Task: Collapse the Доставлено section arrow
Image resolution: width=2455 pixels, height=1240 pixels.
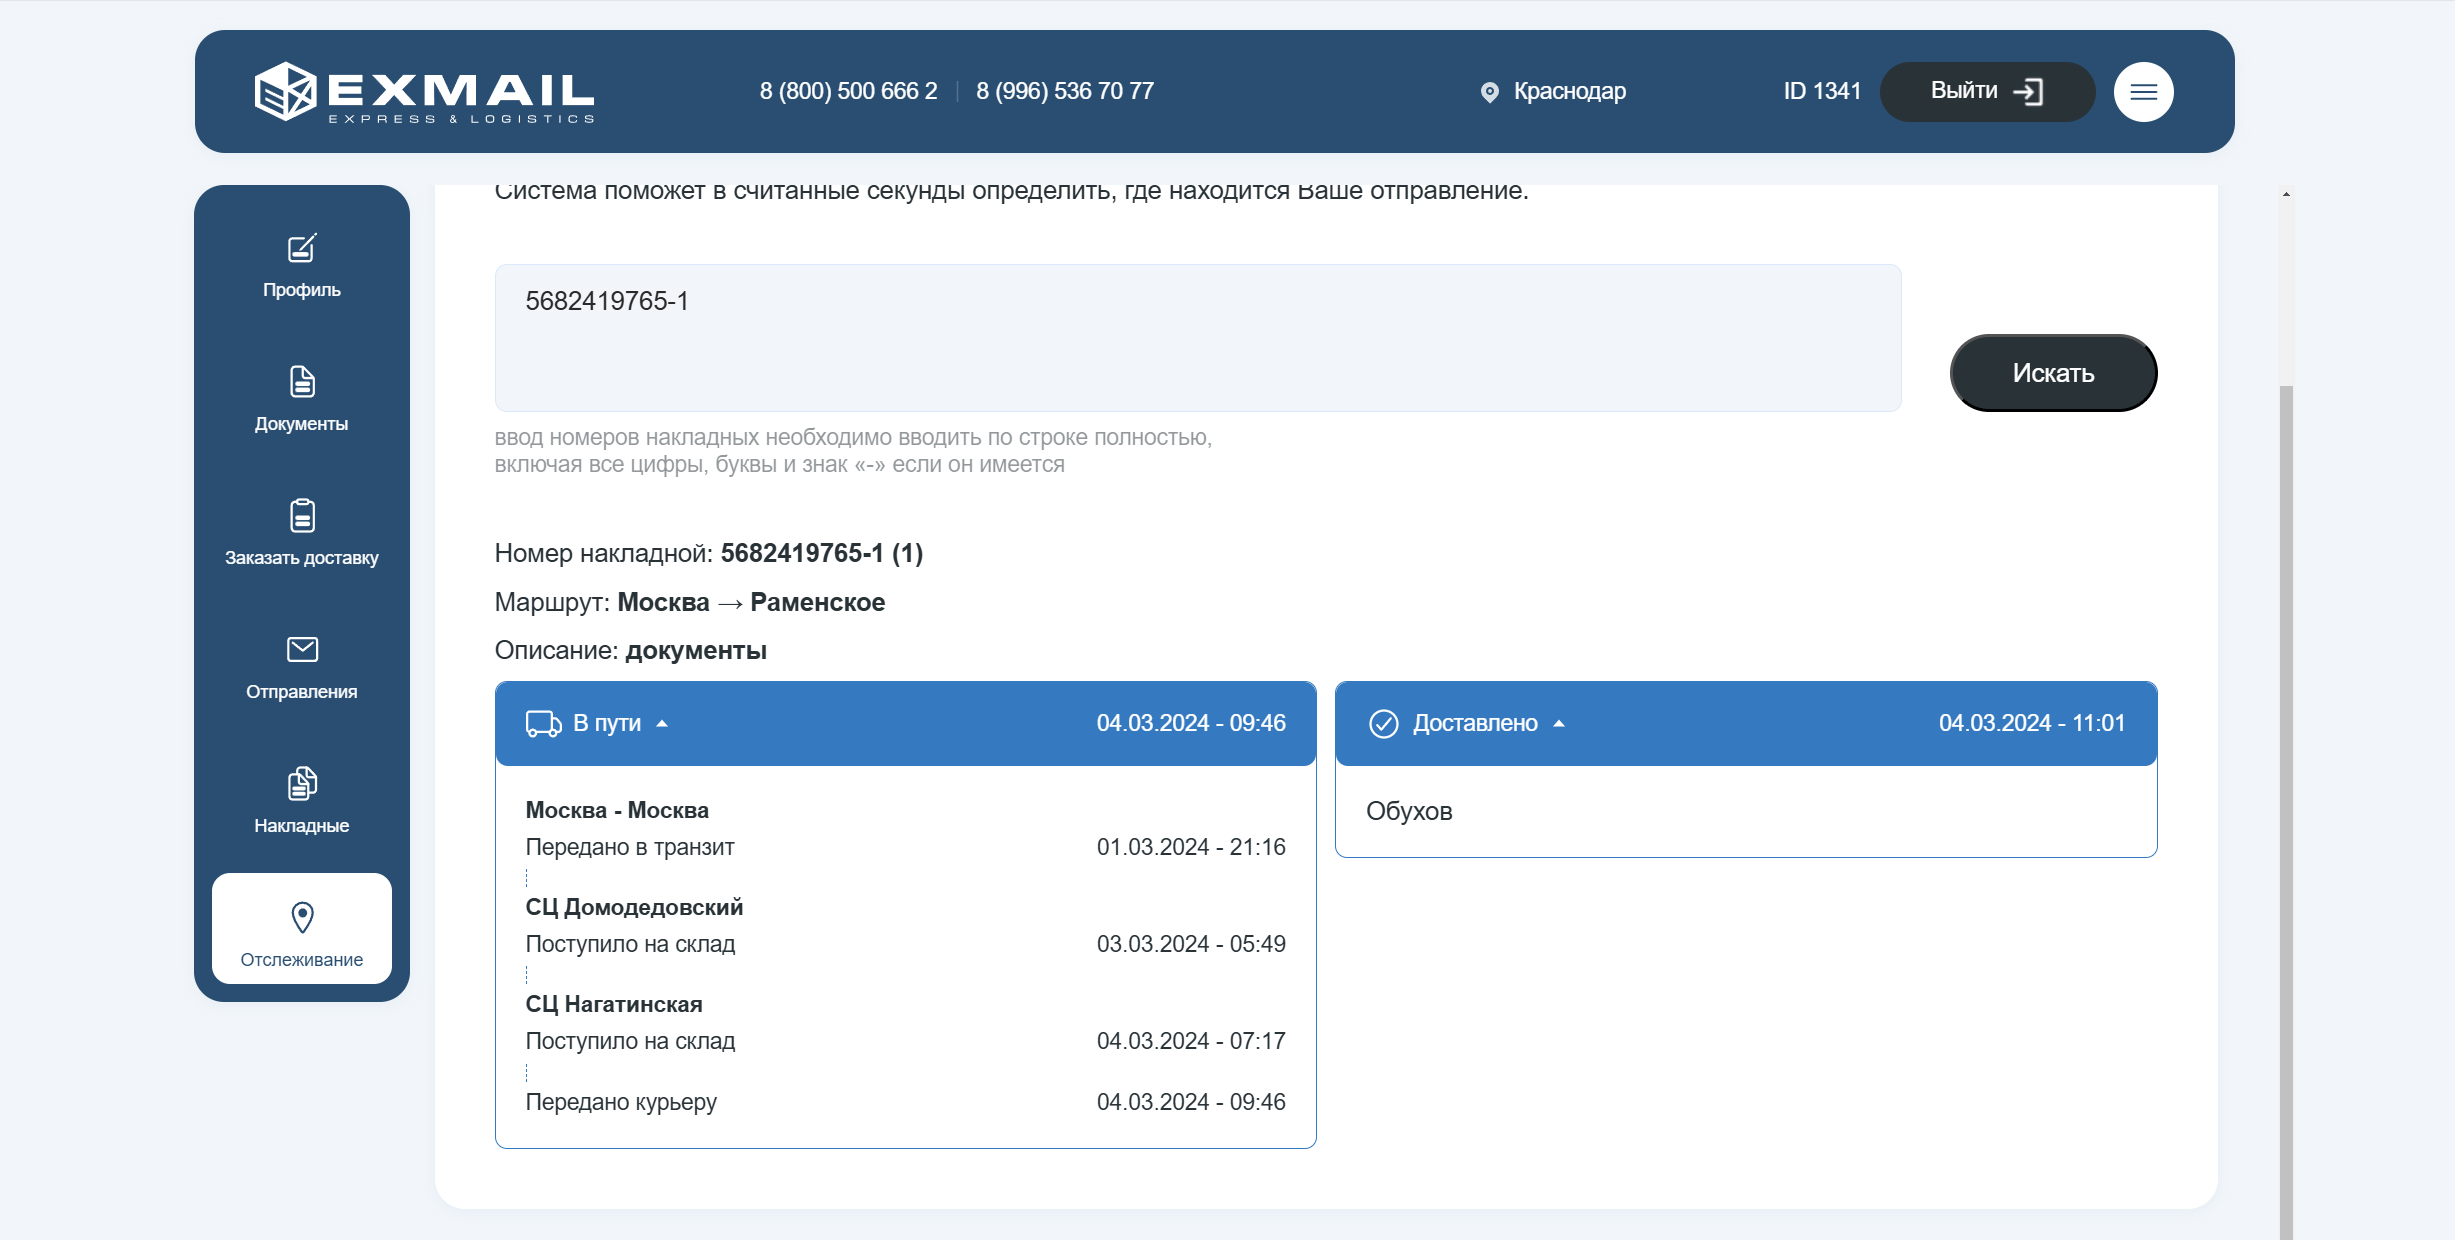Action: point(1559,723)
